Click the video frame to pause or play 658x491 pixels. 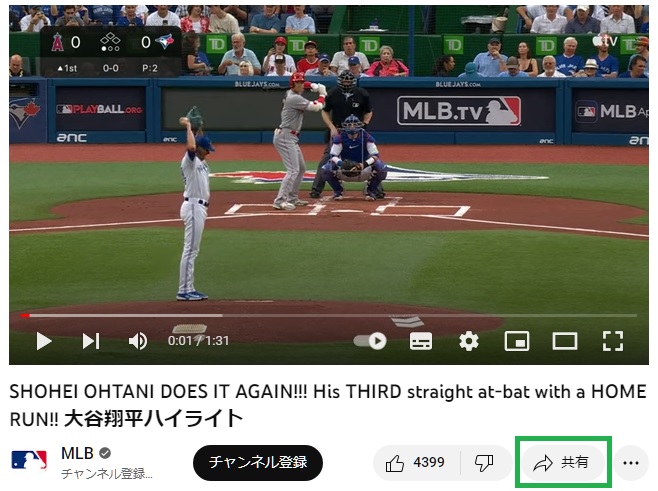(x=329, y=168)
